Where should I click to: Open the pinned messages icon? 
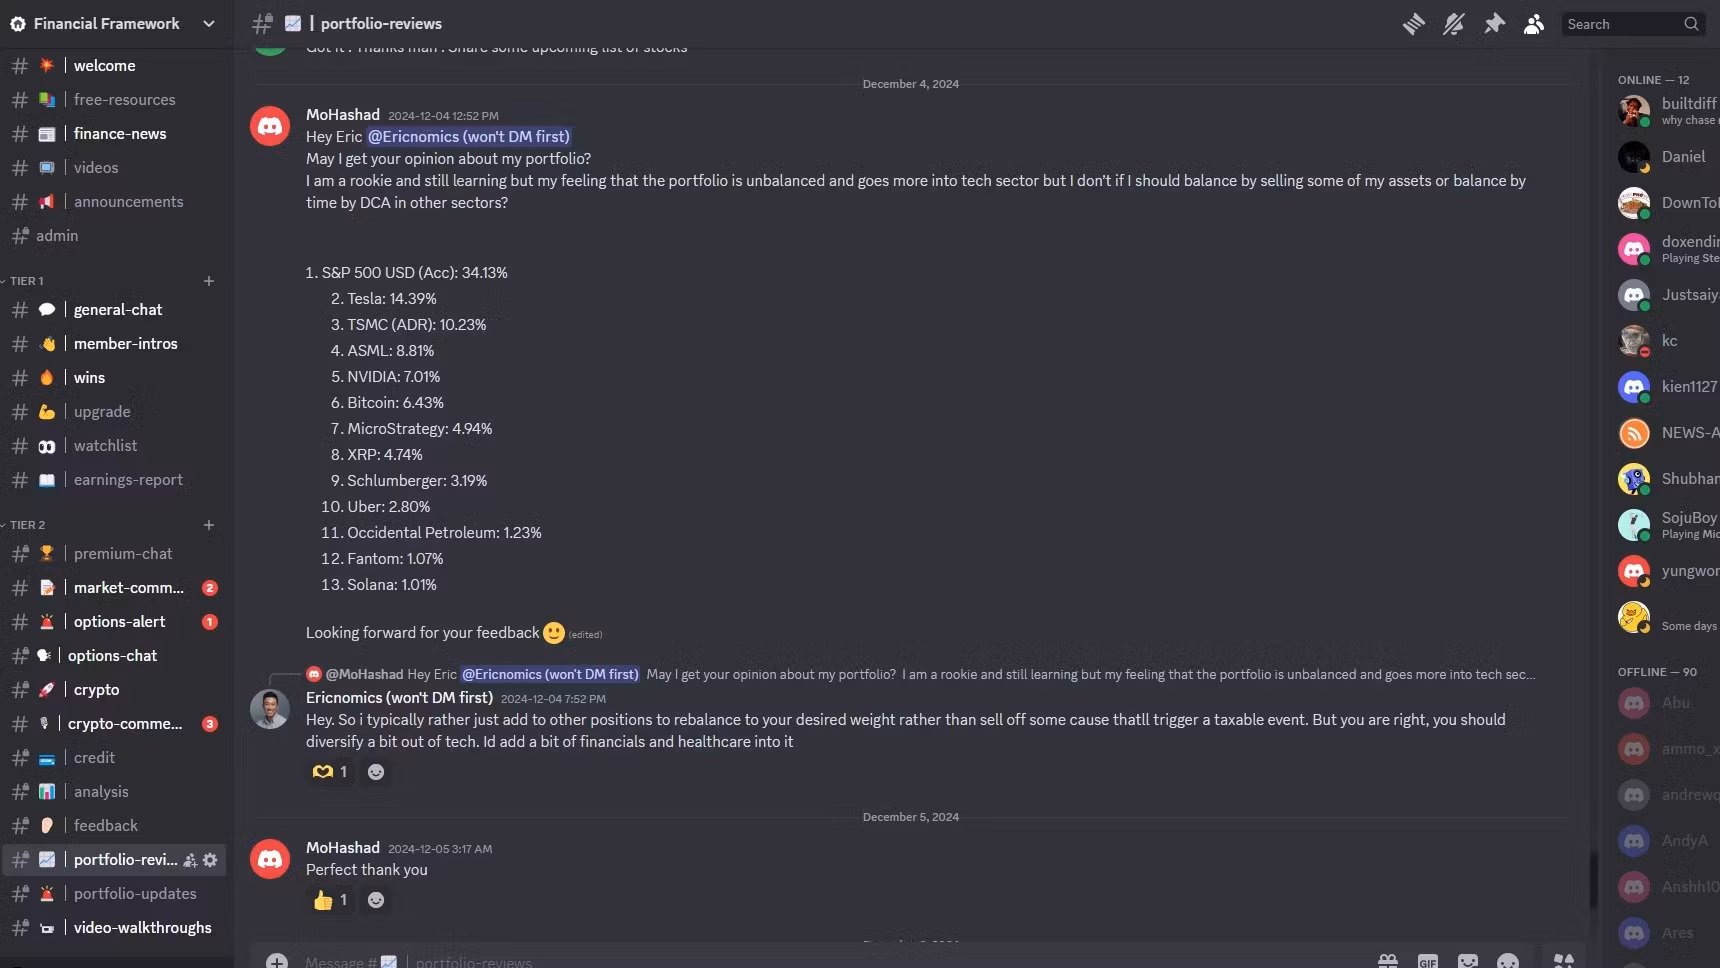(x=1494, y=24)
